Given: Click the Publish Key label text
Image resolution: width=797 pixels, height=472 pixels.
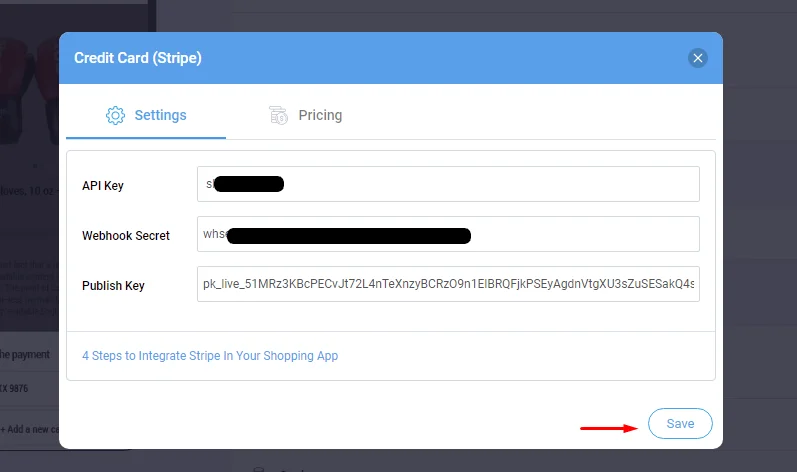Looking at the screenshot, I should pos(113,286).
